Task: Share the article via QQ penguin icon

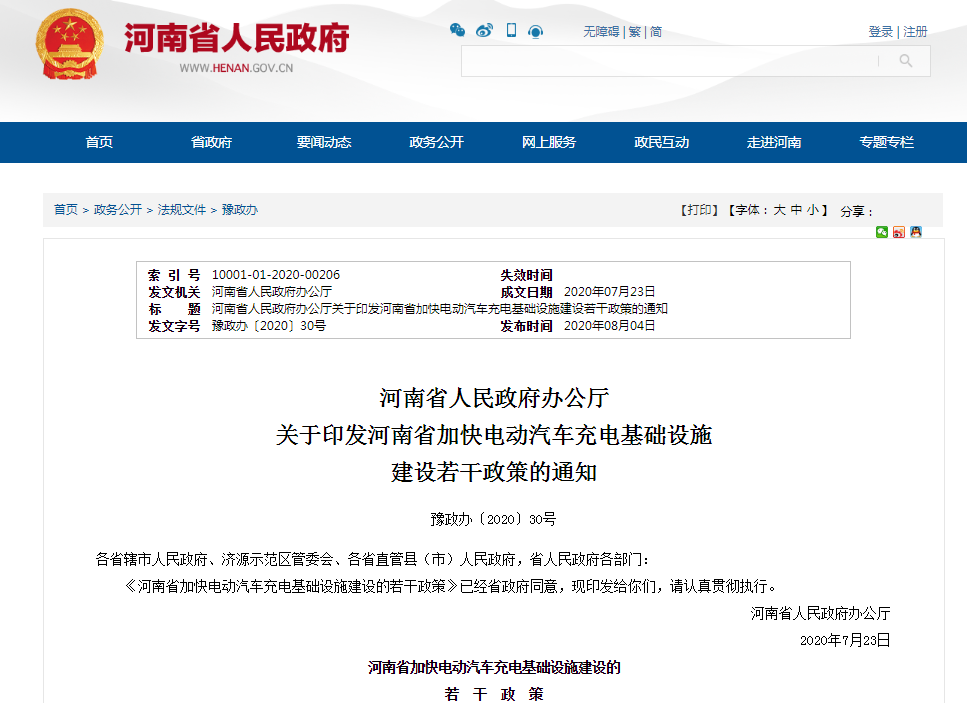Action: pyautogui.click(x=916, y=232)
